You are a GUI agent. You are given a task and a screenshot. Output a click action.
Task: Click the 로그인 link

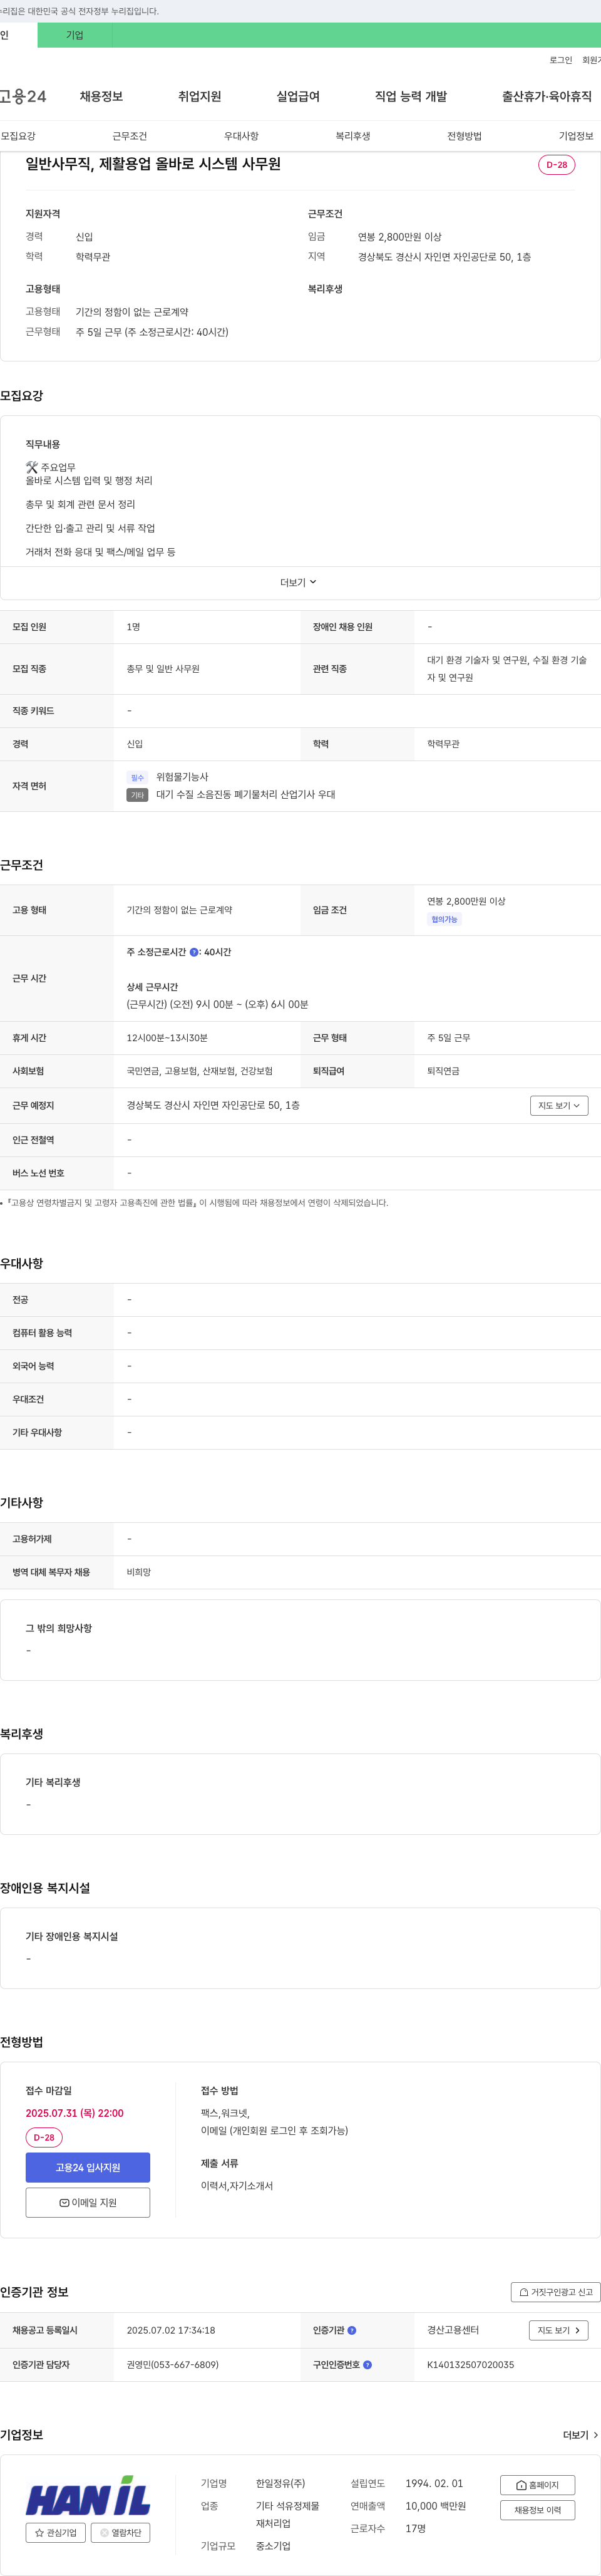click(x=561, y=60)
